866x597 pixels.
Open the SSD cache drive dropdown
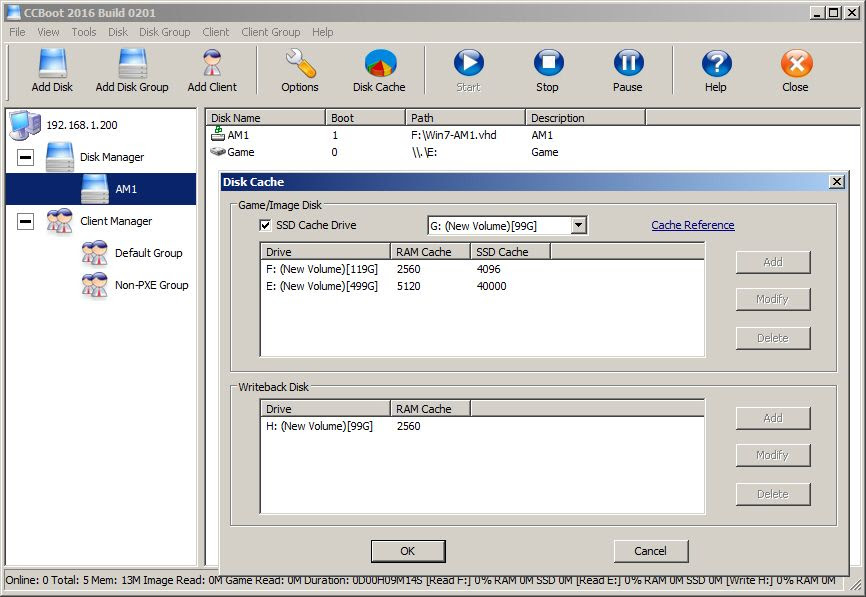point(578,225)
